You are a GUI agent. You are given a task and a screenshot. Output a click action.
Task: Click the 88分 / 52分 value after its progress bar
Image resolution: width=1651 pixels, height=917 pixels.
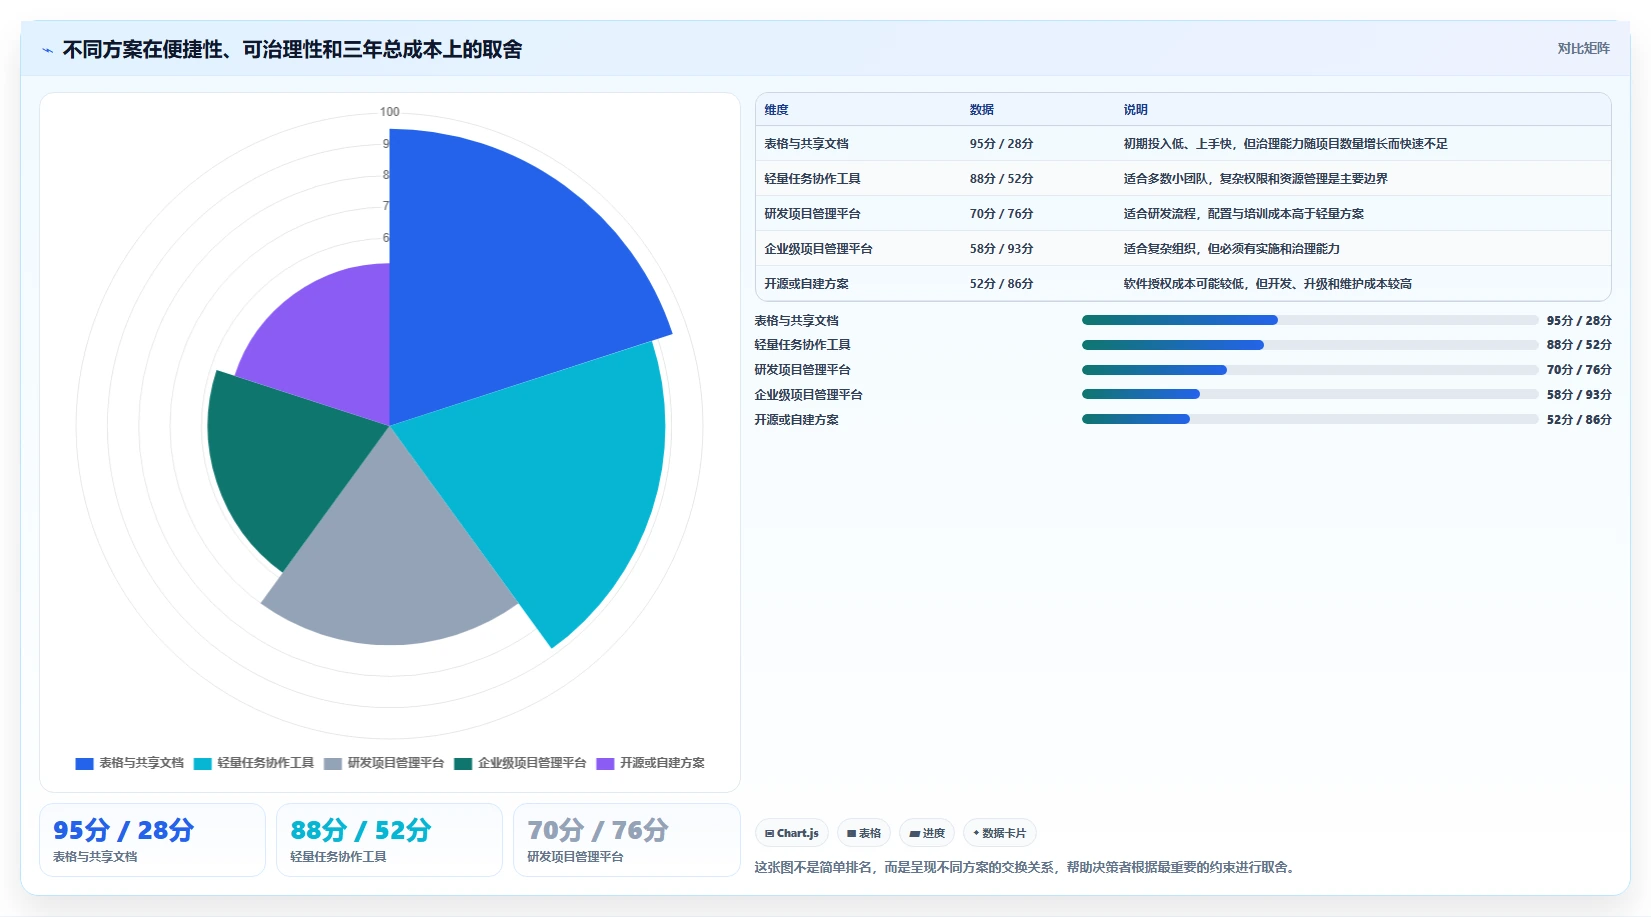pos(1579,345)
